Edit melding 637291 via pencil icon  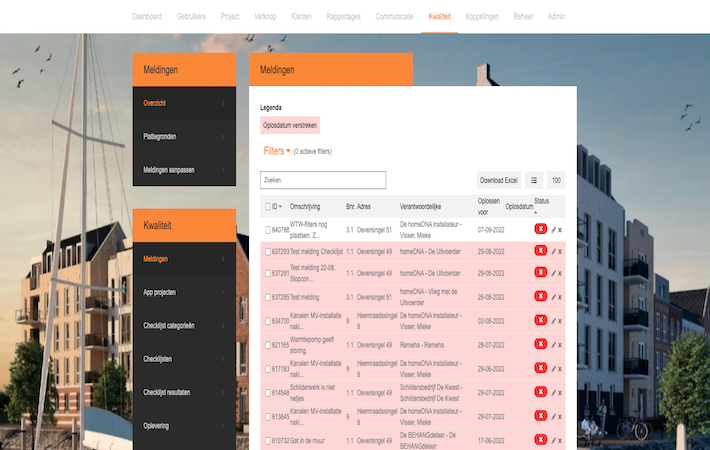(x=553, y=273)
